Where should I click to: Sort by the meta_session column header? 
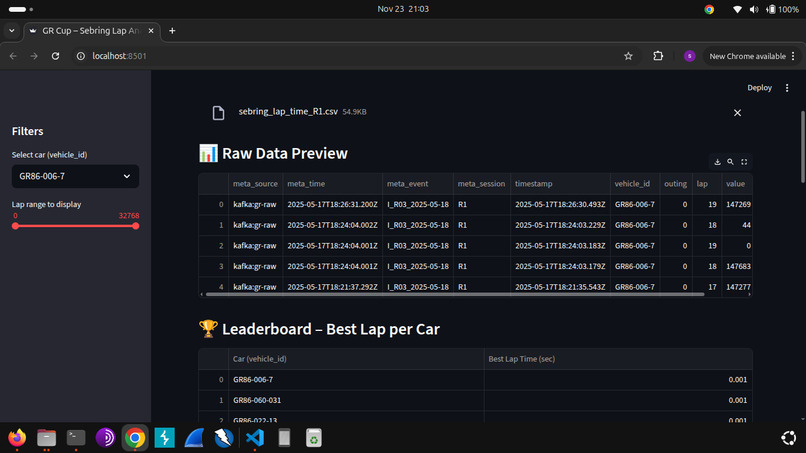click(x=482, y=184)
